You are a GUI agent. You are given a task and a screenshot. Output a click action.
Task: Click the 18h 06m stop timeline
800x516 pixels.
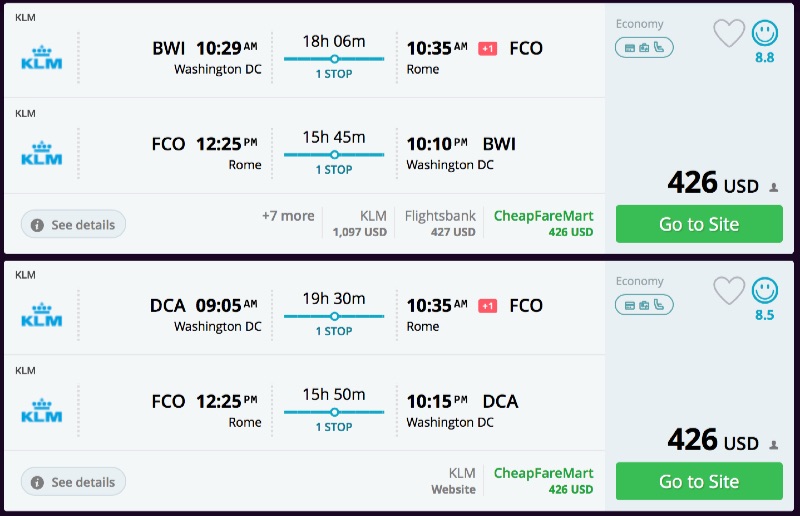pos(334,59)
